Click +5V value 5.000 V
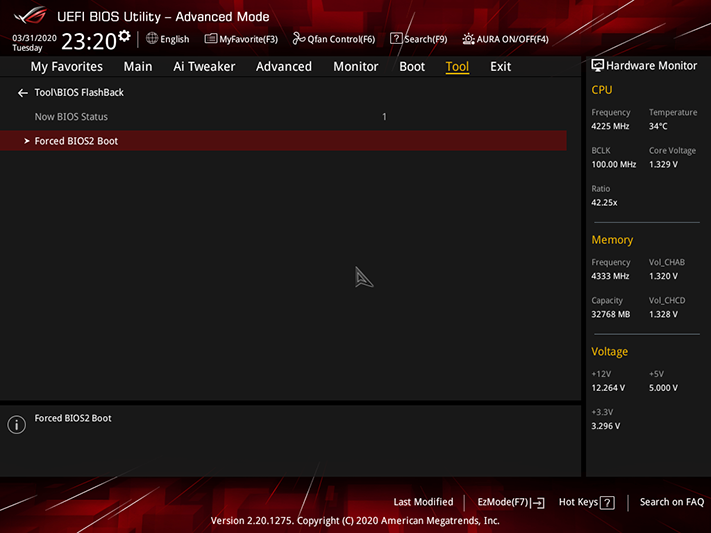The width and height of the screenshot is (711, 533). 663,388
